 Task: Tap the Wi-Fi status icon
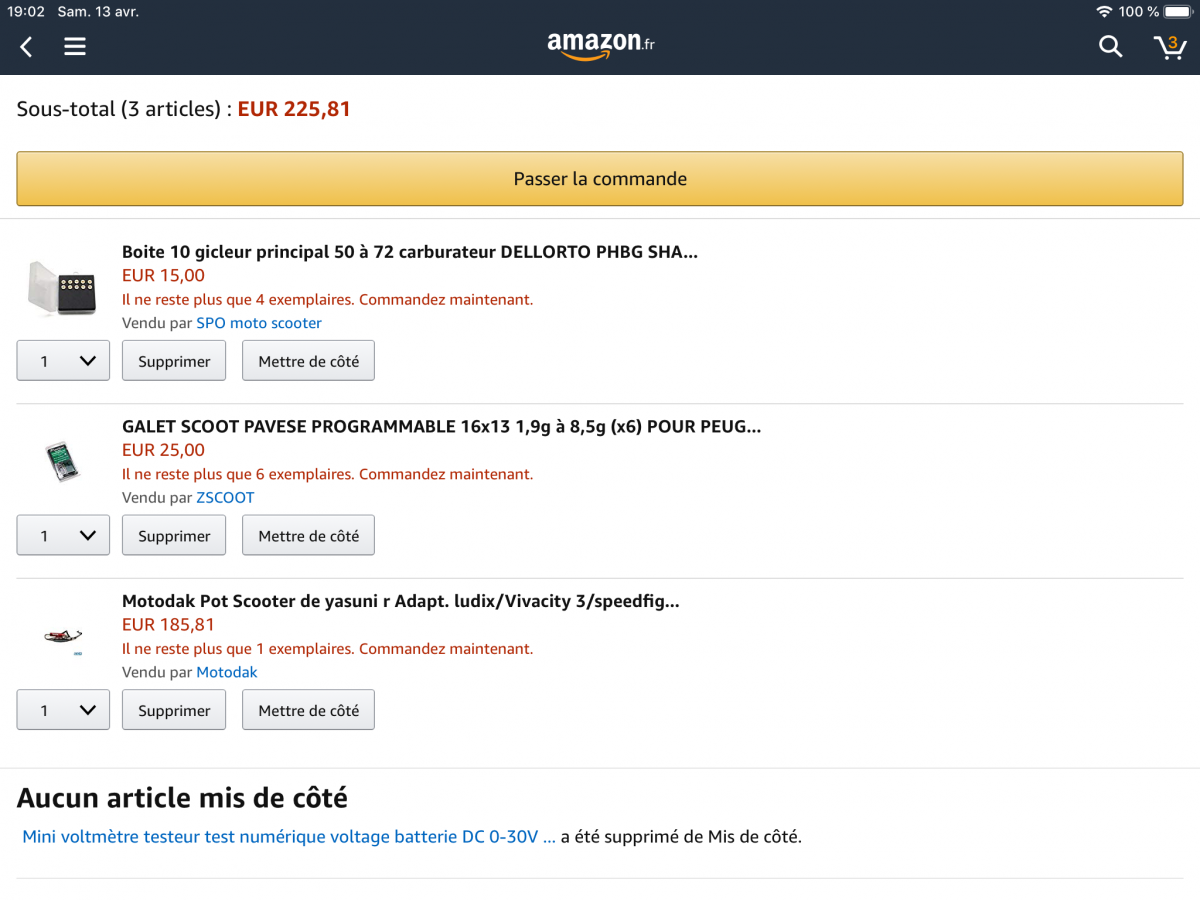pyautogui.click(x=1104, y=12)
